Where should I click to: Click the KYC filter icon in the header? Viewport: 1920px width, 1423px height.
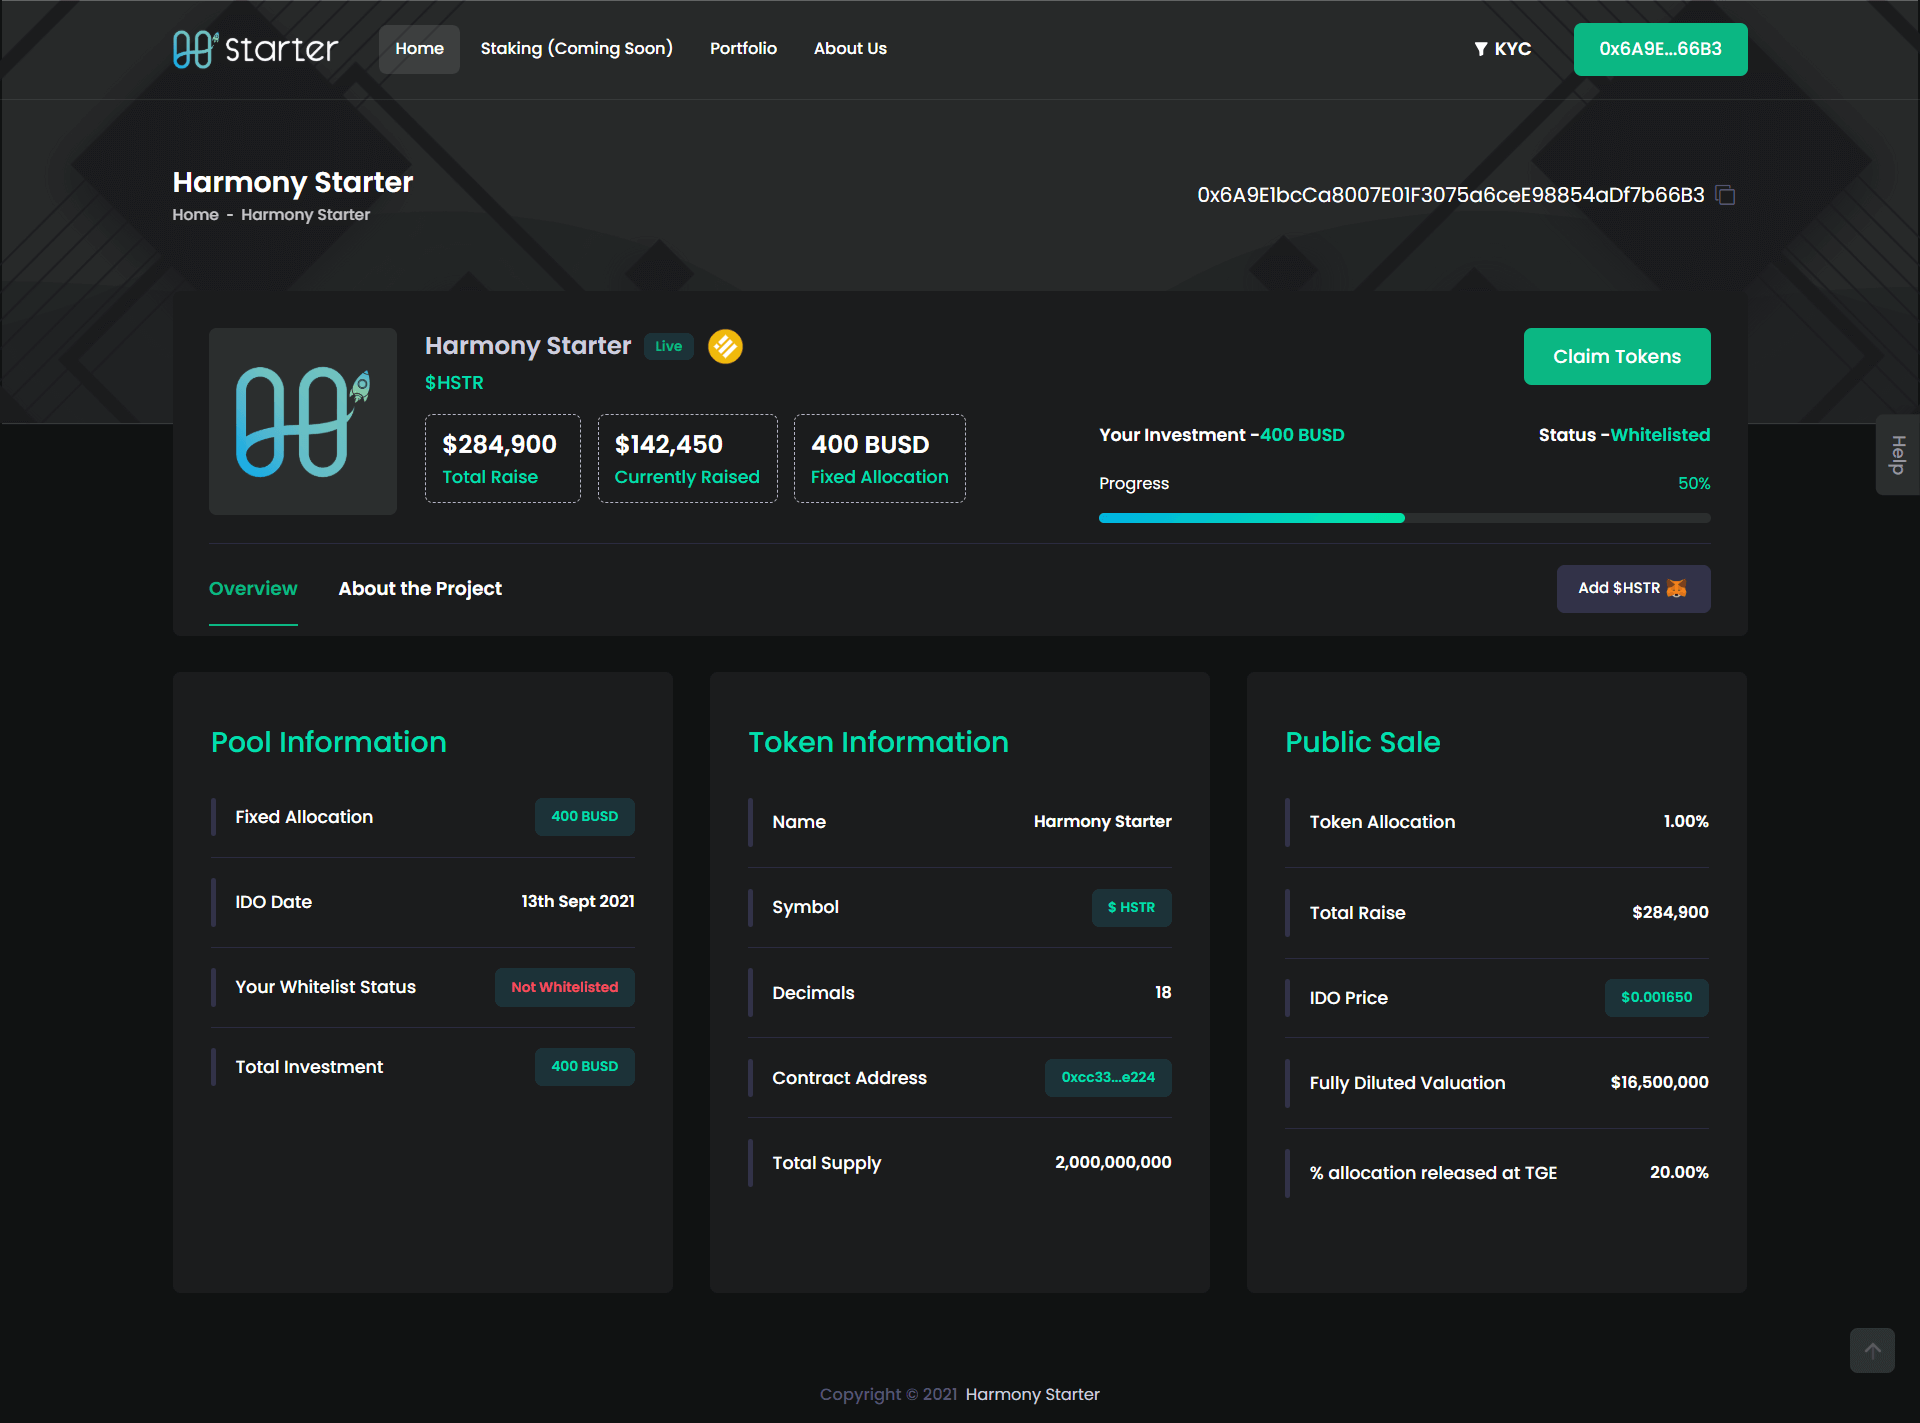[1481, 49]
